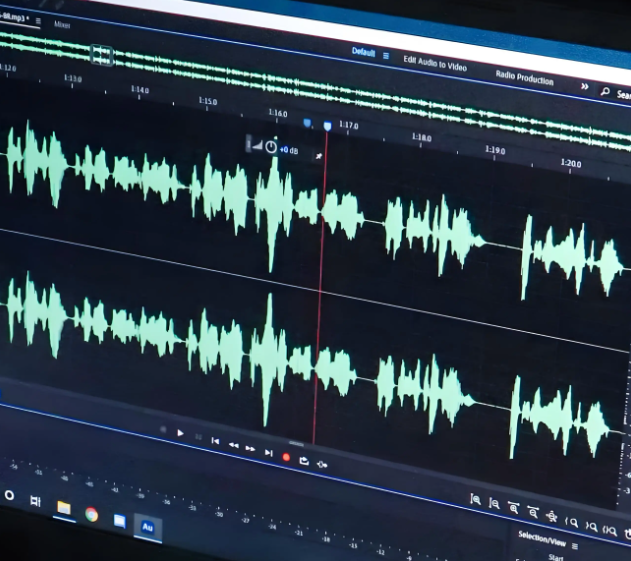Viewport: 631px width, 561px height.
Task: Expand workspace overflow chevron menu
Action: [x=585, y=87]
